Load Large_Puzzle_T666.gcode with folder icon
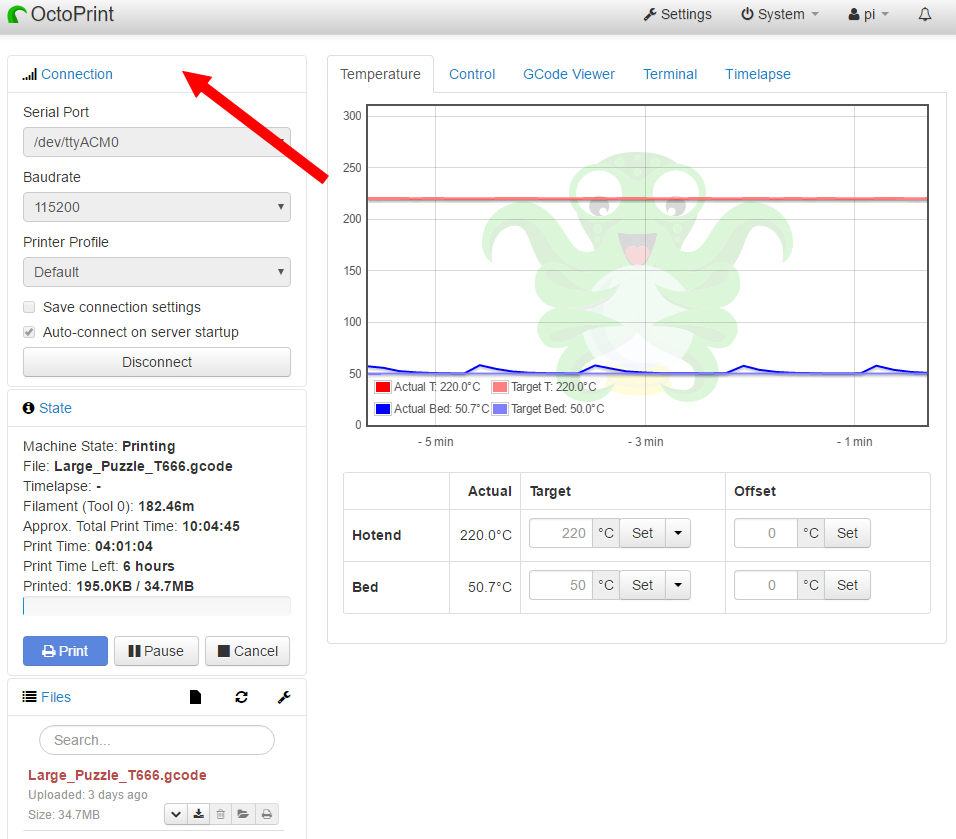The image size is (956, 839). (x=243, y=814)
